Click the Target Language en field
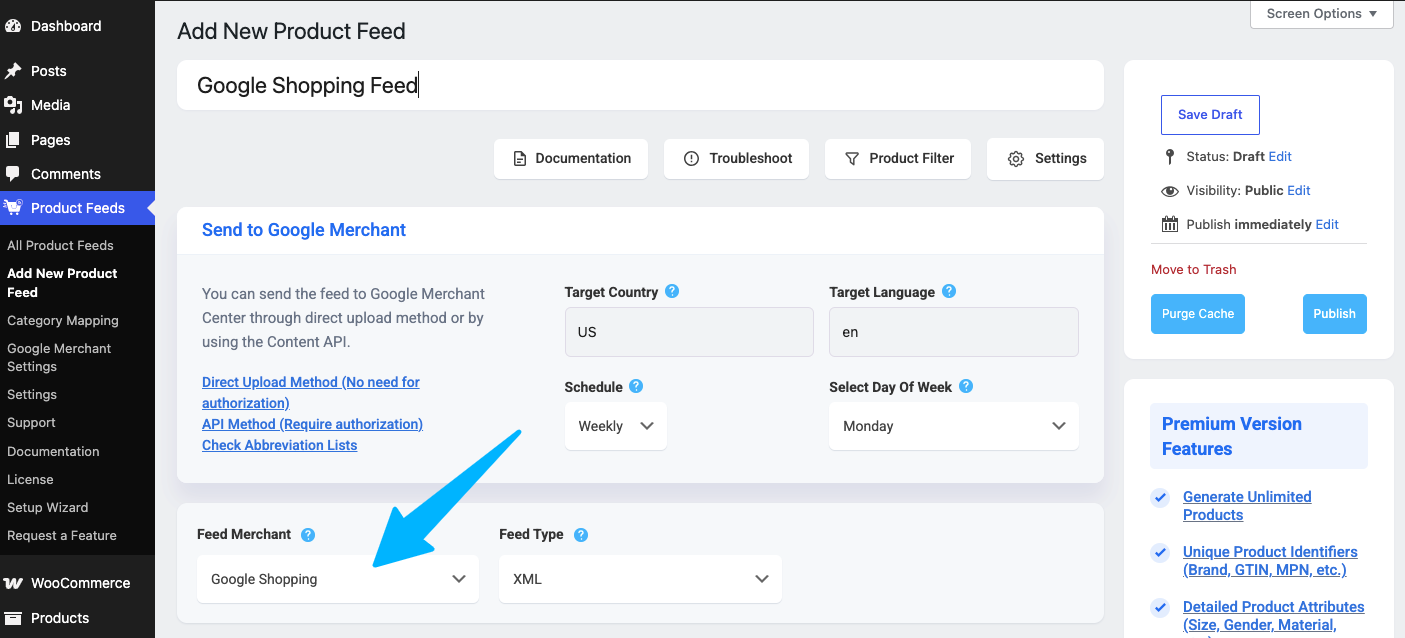Image resolution: width=1405 pixels, height=638 pixels. point(954,332)
